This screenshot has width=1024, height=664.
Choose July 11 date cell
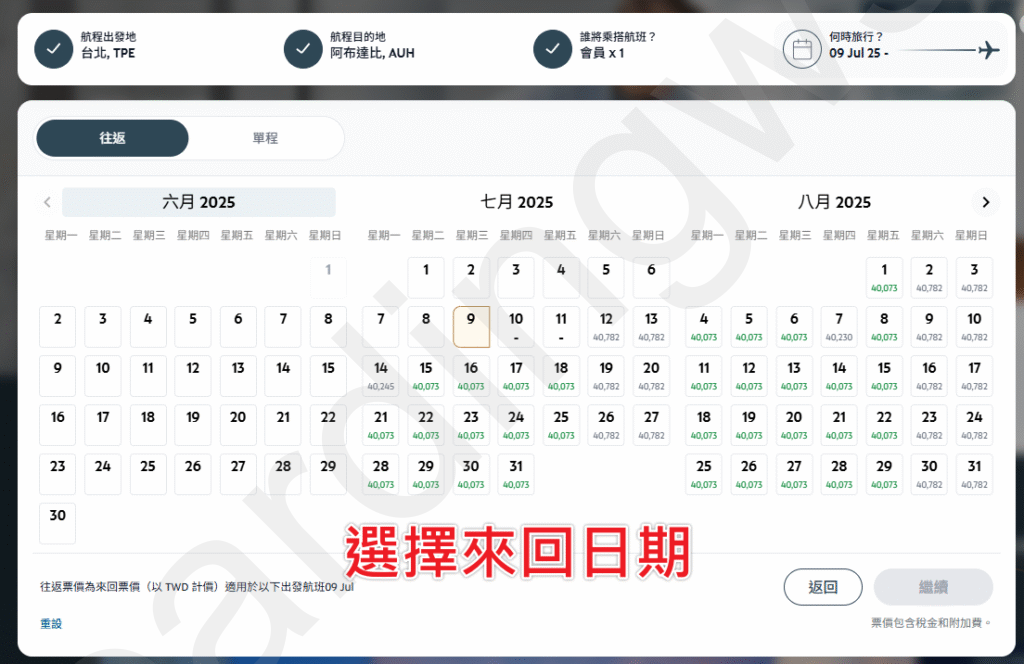(x=561, y=326)
